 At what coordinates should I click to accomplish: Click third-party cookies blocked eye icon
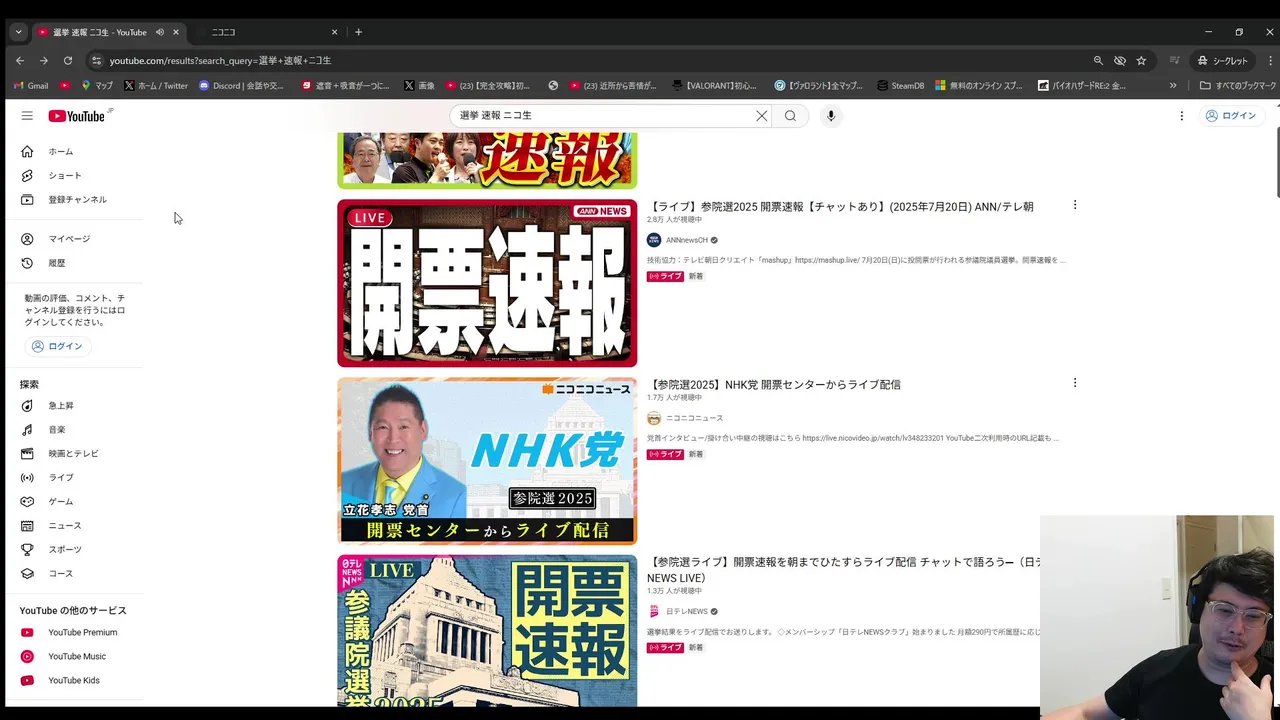[x=1120, y=61]
